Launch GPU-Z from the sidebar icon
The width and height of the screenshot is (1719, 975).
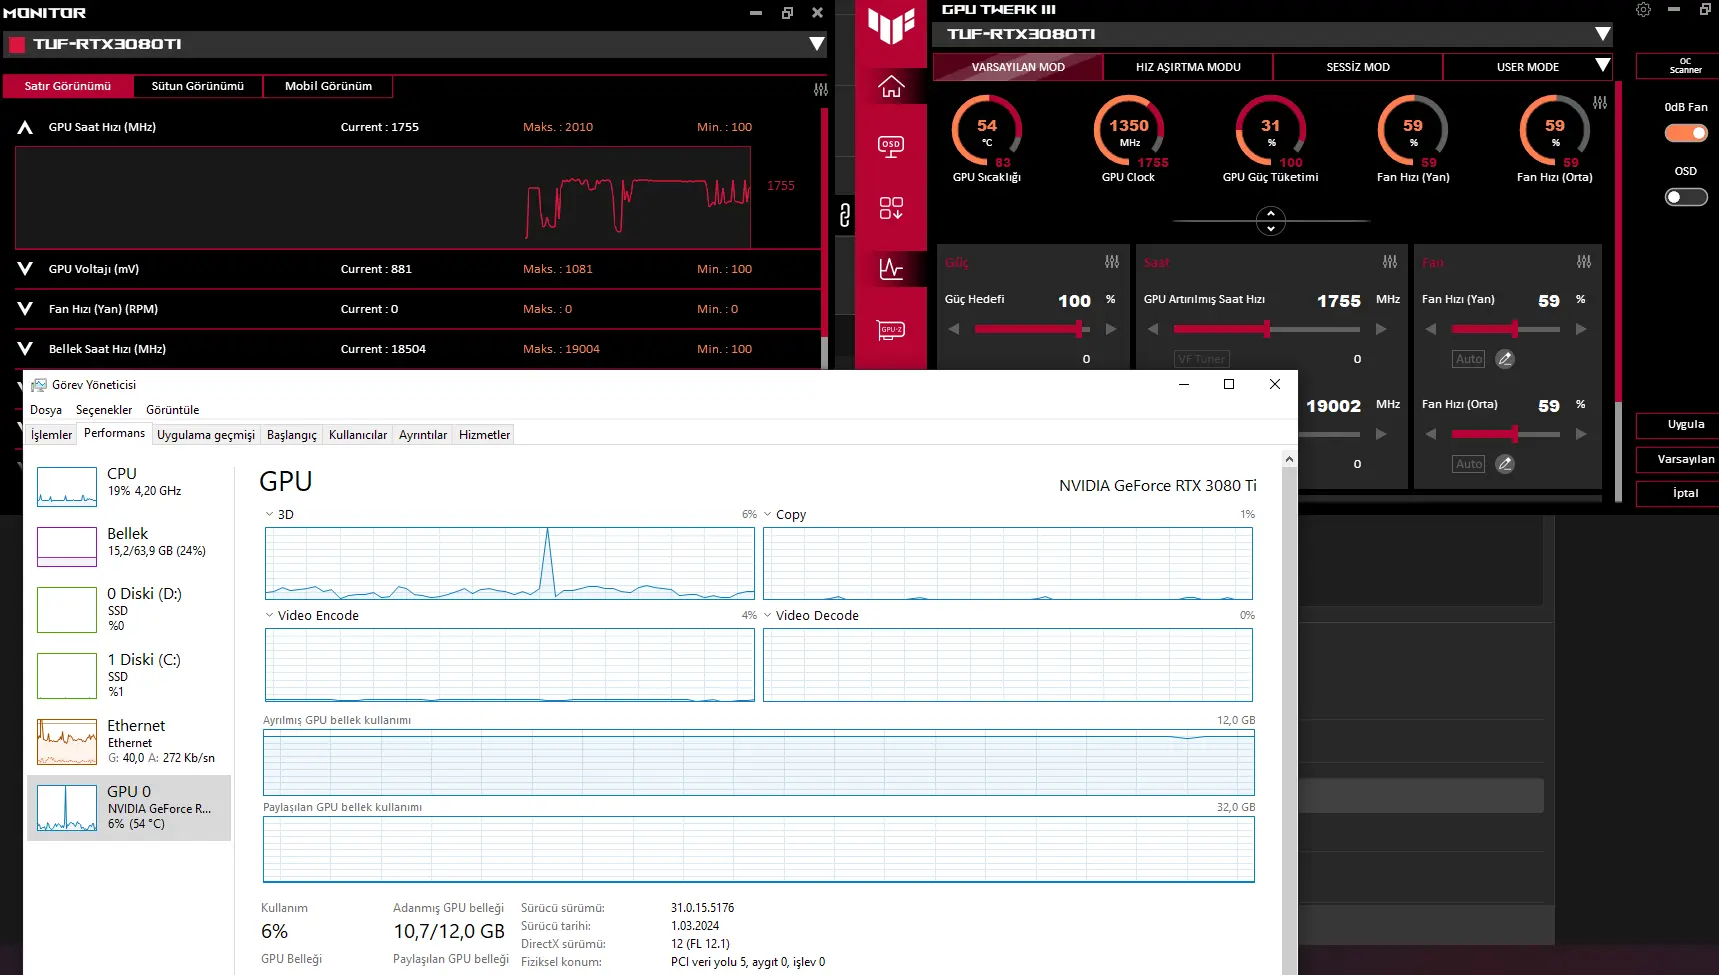click(891, 330)
